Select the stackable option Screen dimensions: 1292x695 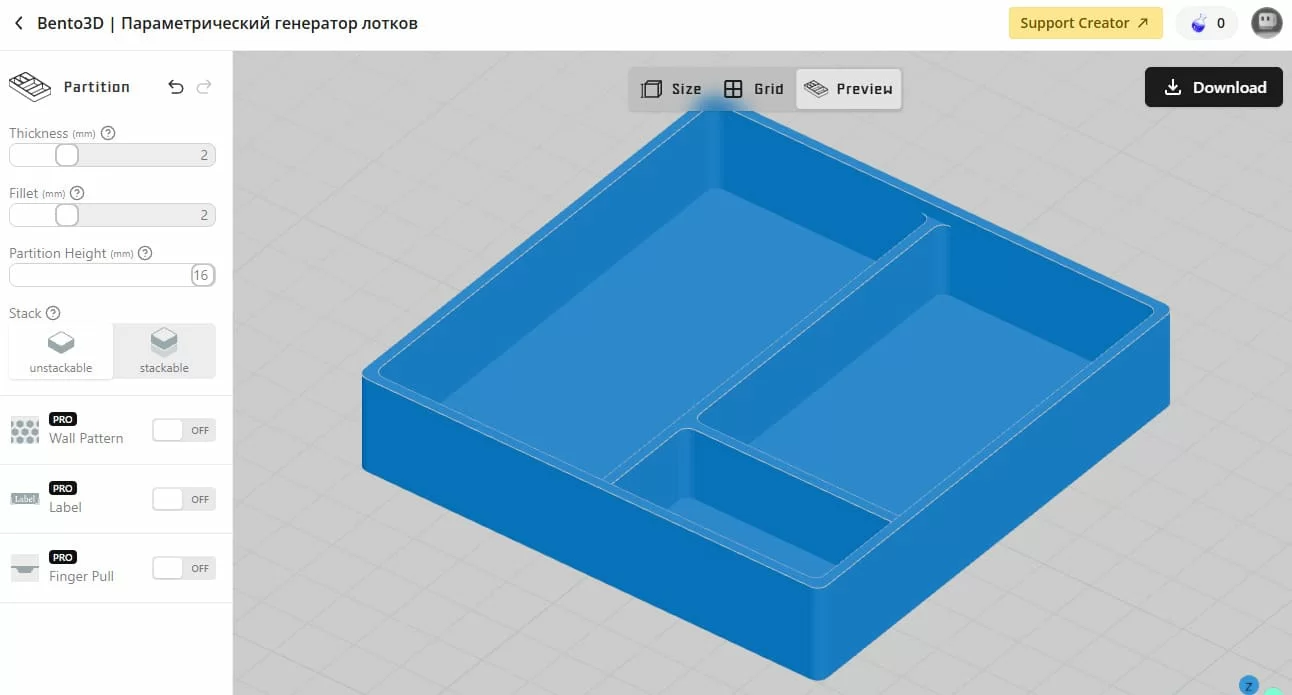164,351
